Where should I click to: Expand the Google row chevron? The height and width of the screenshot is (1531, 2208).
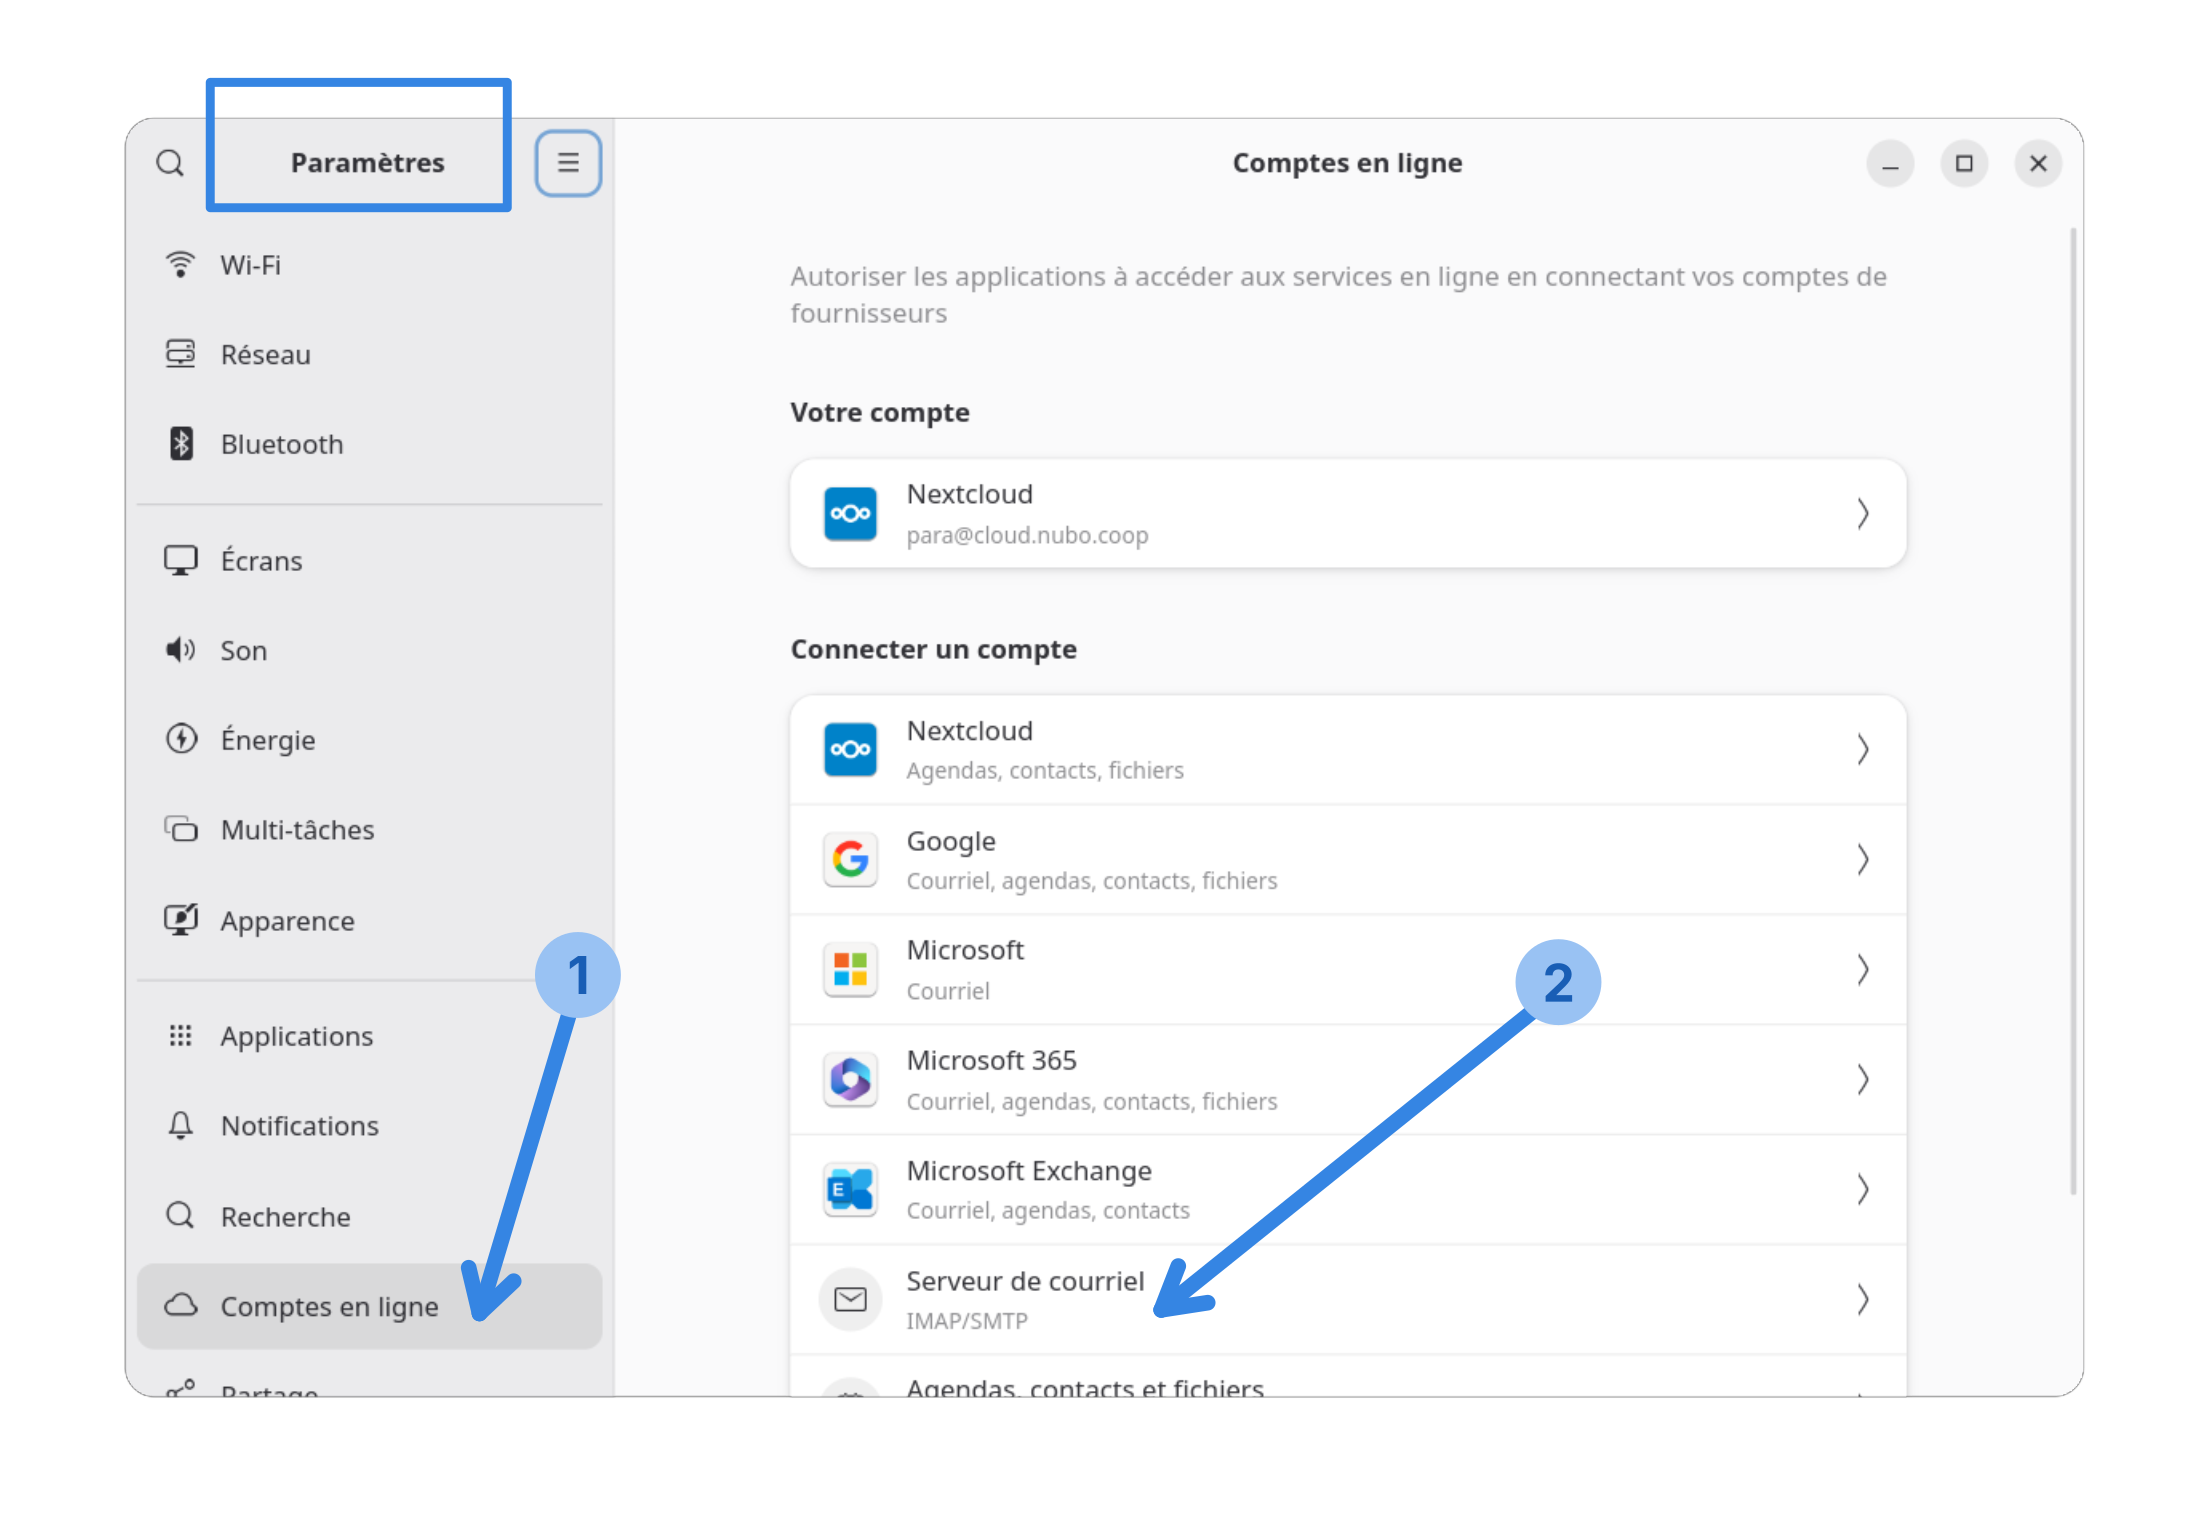coord(1862,860)
